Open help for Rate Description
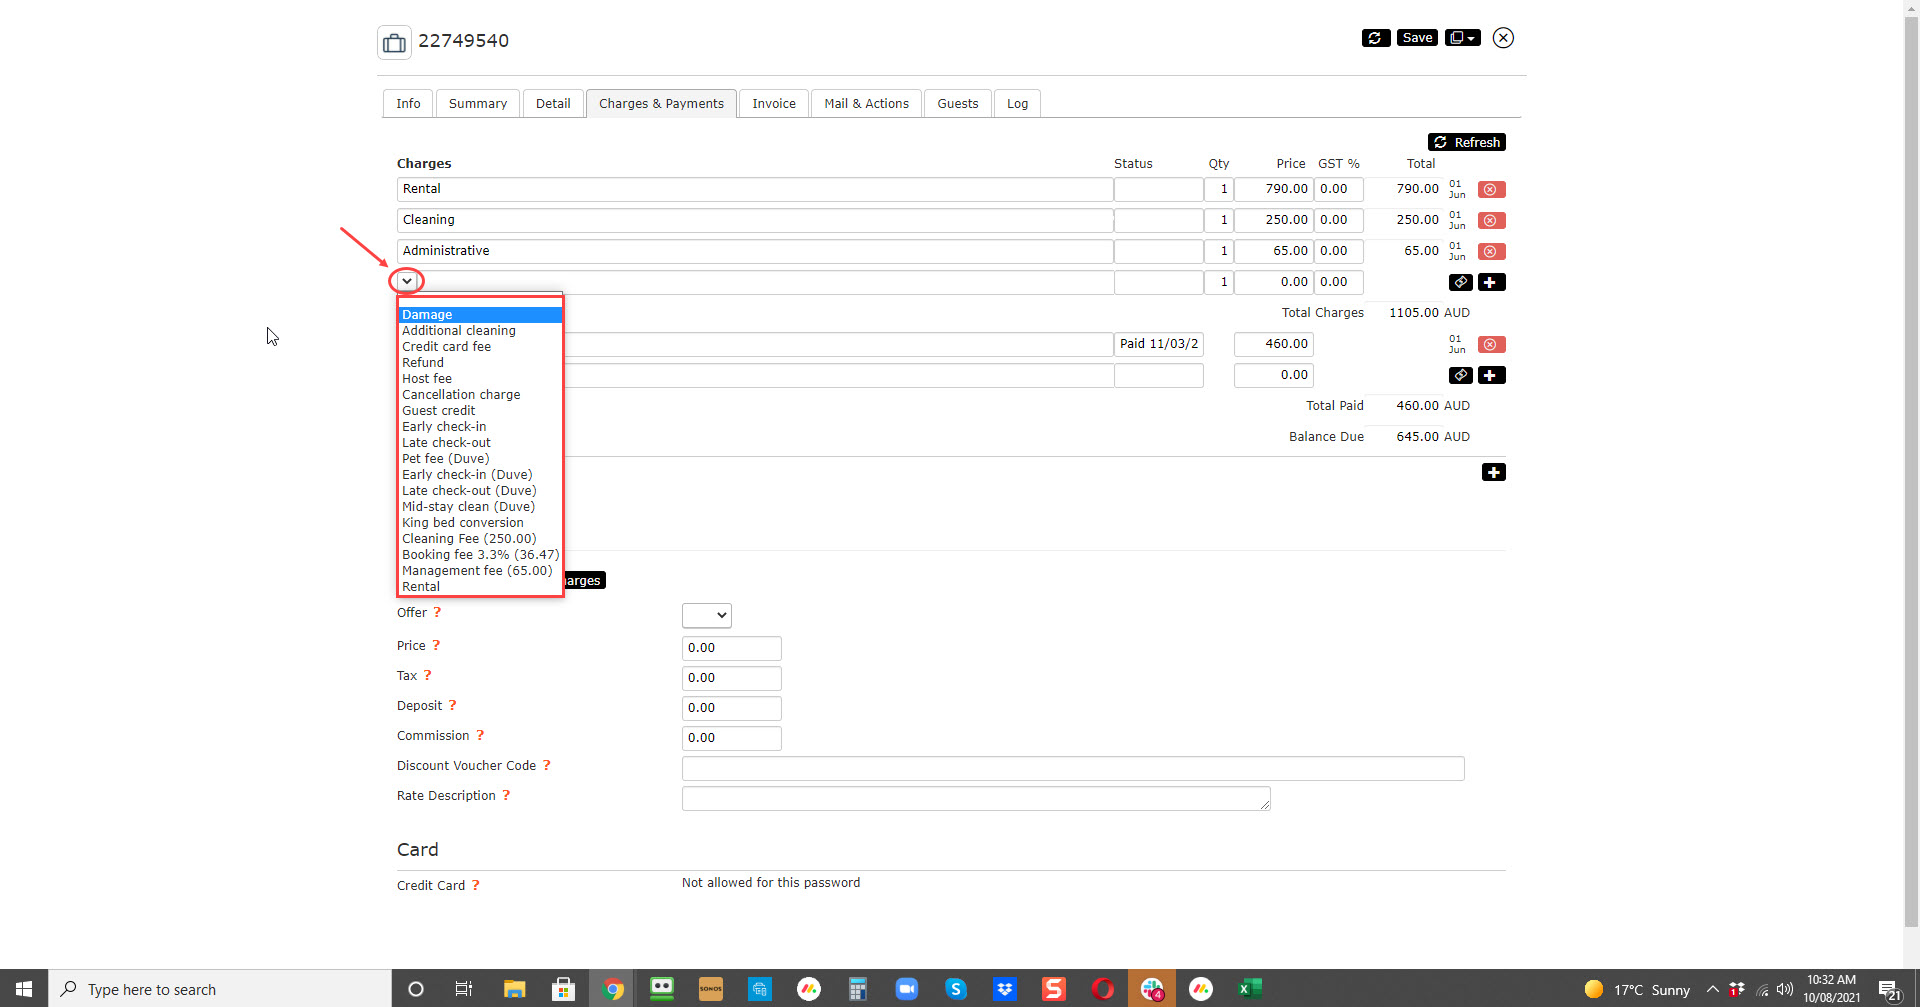This screenshot has width=1920, height=1007. point(506,795)
